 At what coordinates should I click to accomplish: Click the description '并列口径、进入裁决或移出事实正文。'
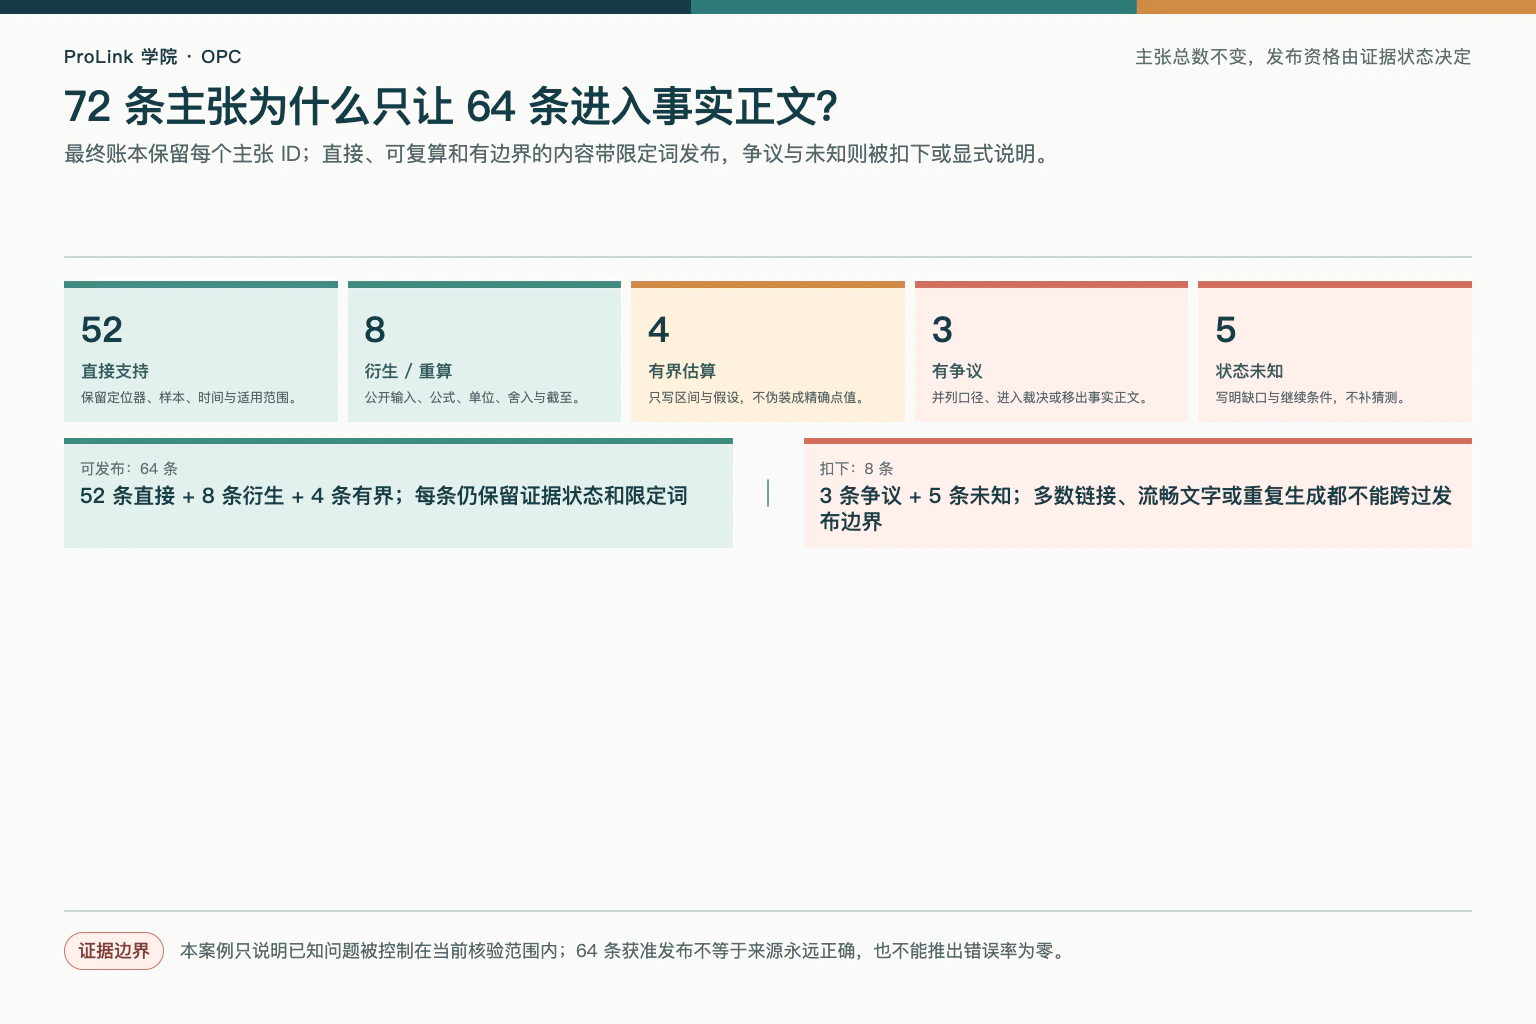point(1042,398)
